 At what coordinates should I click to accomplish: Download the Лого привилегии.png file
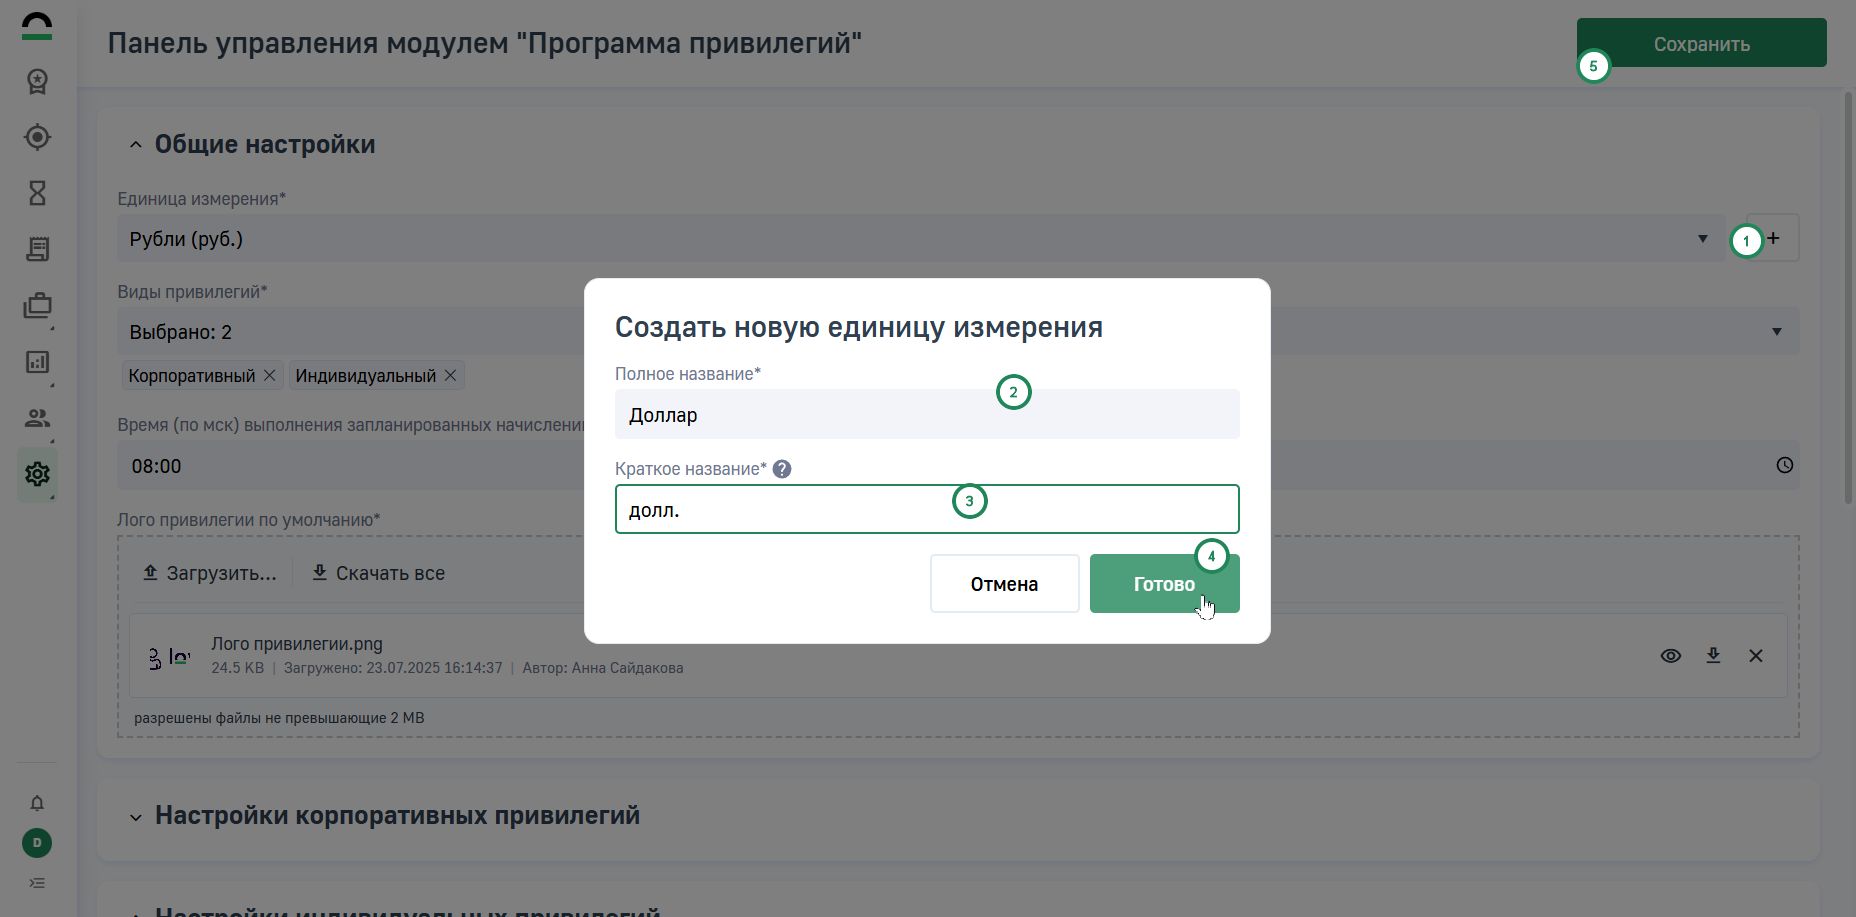[1713, 656]
